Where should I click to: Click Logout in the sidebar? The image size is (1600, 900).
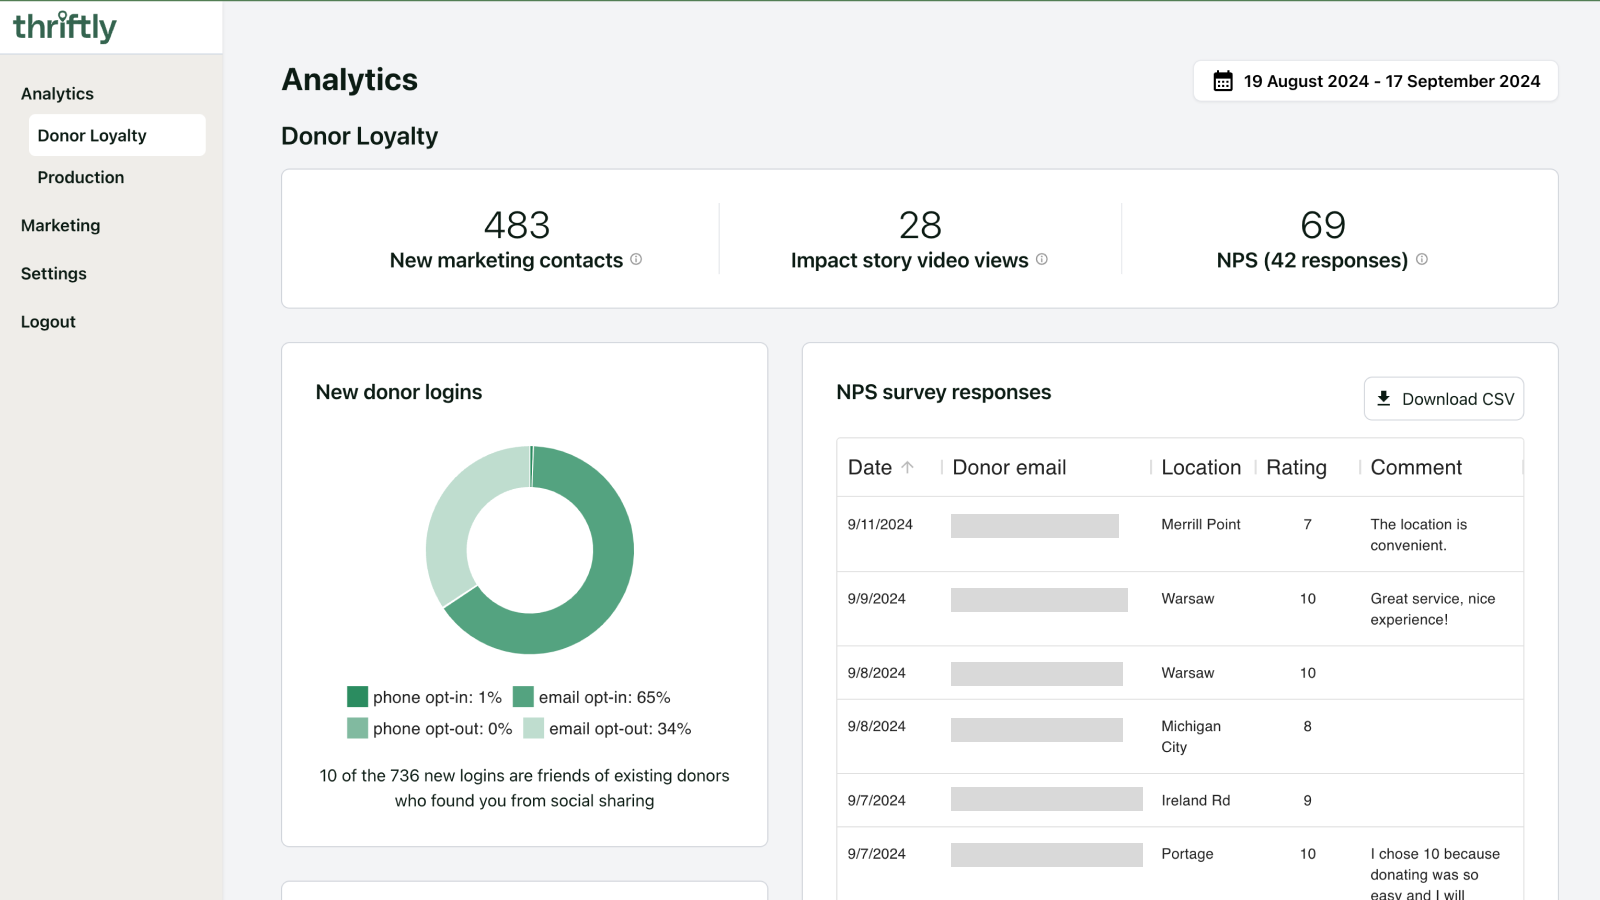tap(48, 321)
